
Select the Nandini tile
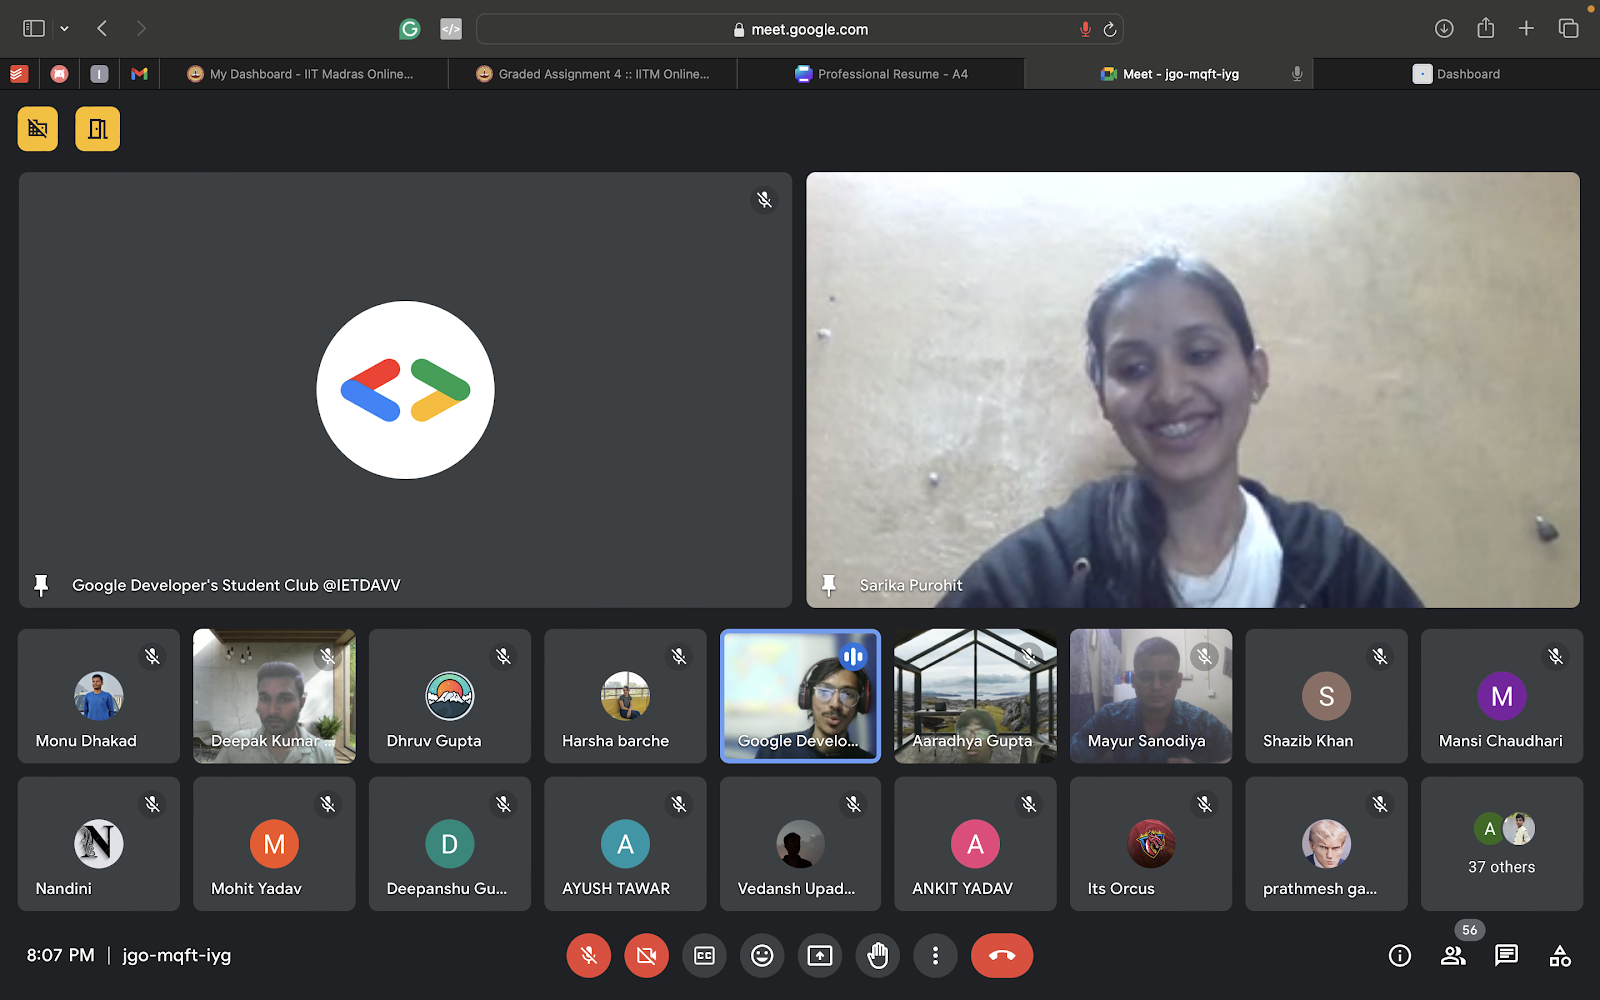(x=99, y=844)
